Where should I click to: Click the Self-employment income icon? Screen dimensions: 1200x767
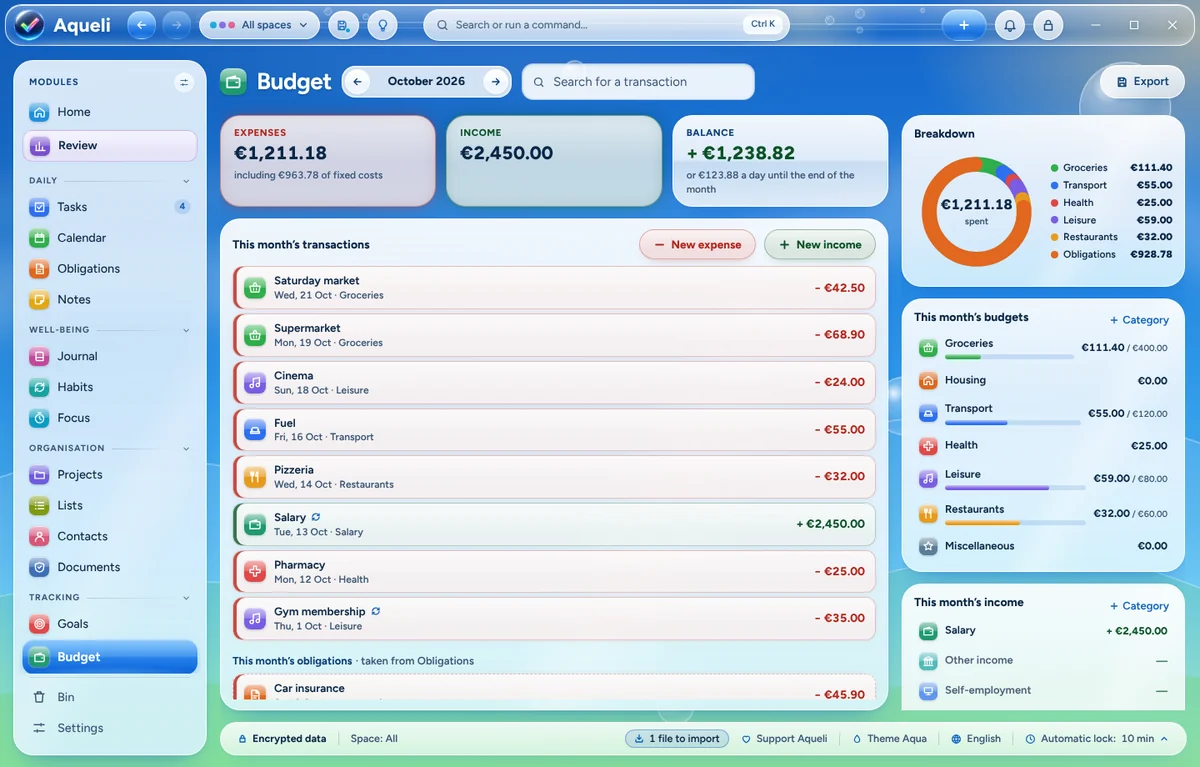point(928,690)
